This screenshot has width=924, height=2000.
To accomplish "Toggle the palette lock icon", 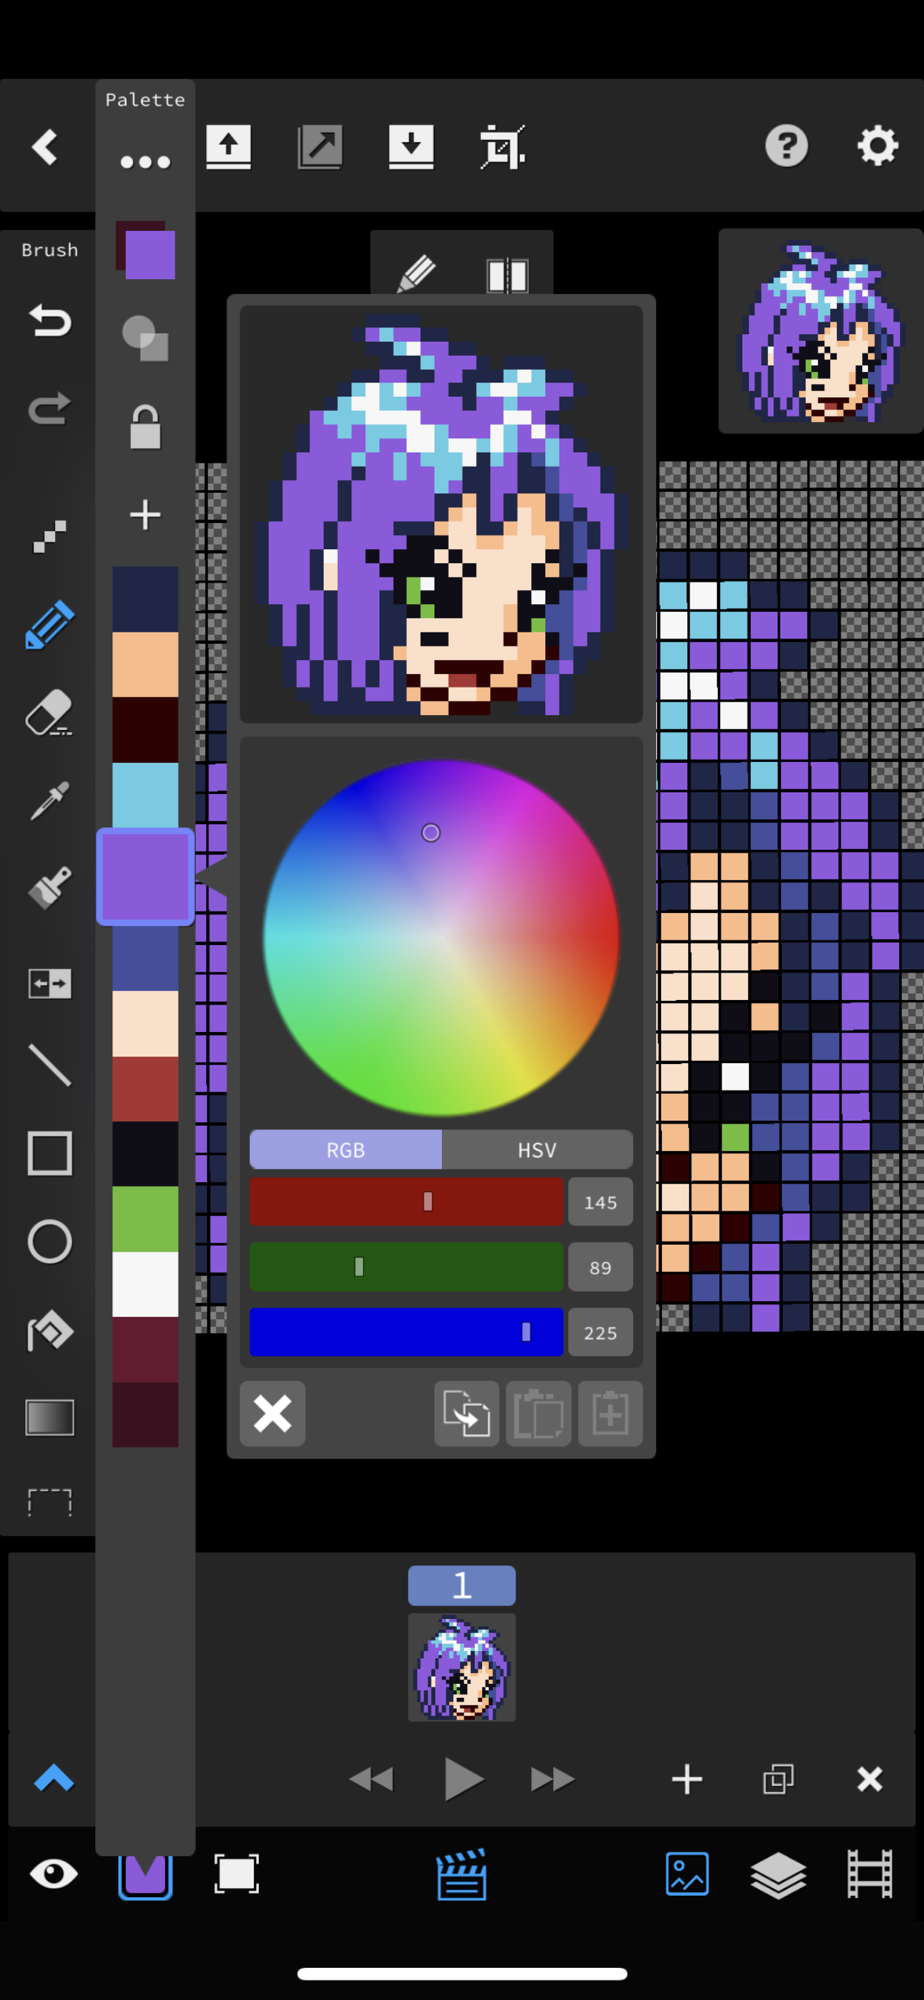I will pos(145,427).
